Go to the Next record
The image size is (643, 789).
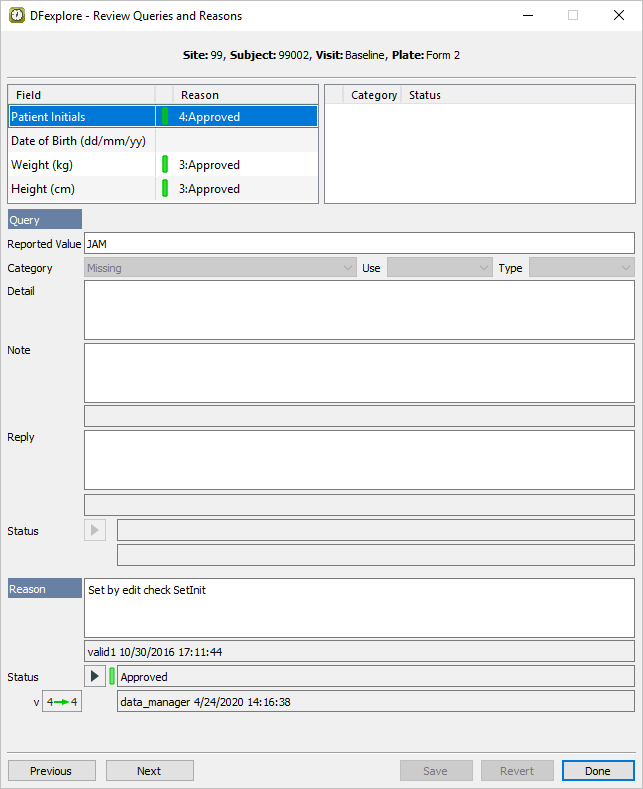pyautogui.click(x=149, y=771)
